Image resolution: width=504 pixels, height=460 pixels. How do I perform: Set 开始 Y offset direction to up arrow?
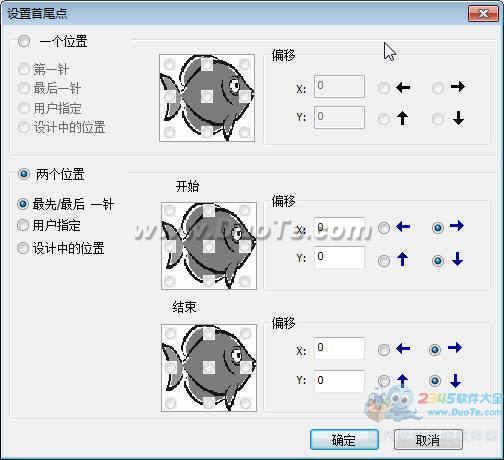384,260
